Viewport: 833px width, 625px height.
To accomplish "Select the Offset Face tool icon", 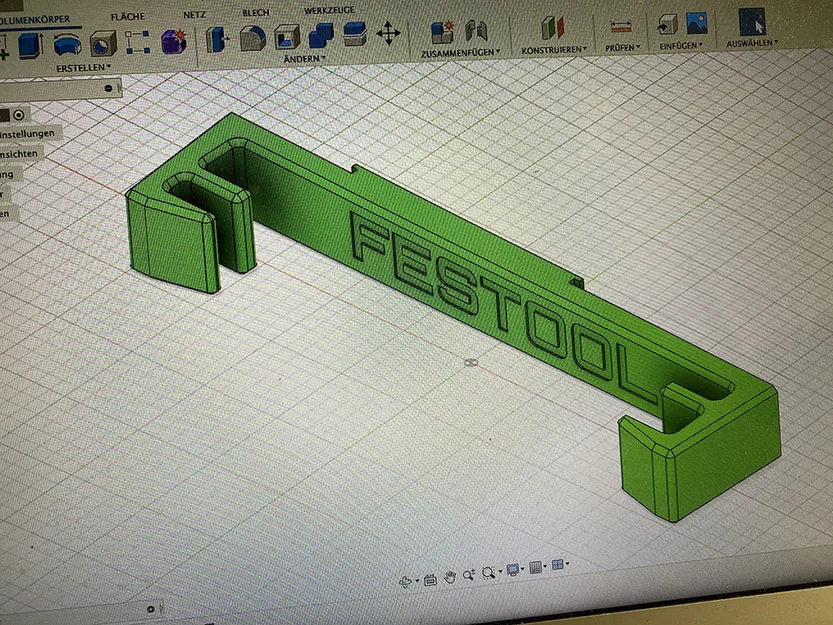I will [354, 34].
